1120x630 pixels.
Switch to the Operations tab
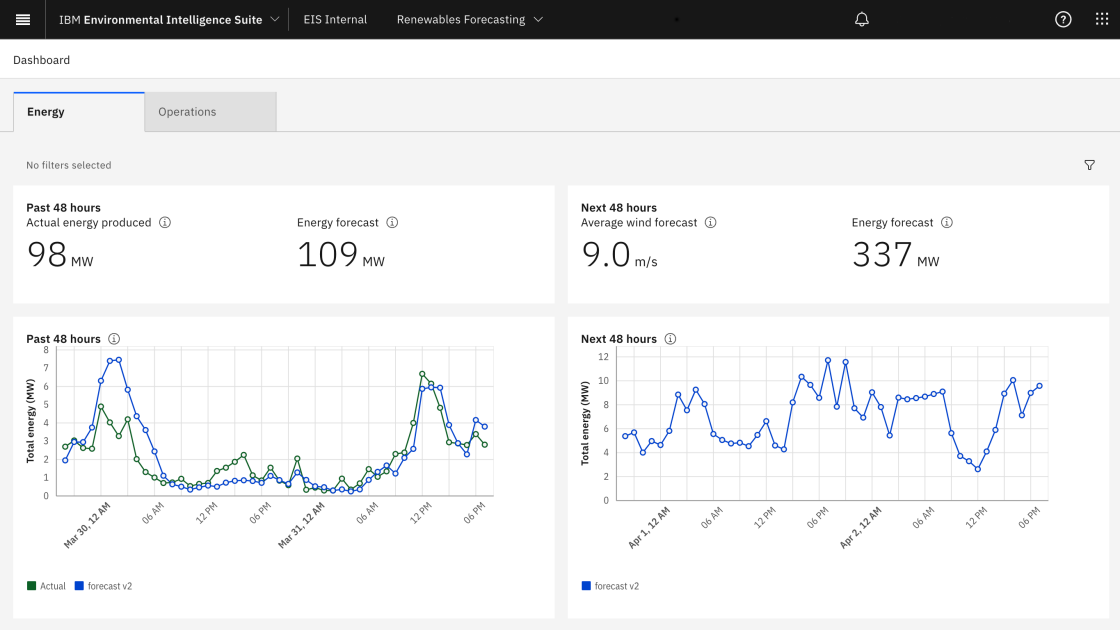coord(187,111)
